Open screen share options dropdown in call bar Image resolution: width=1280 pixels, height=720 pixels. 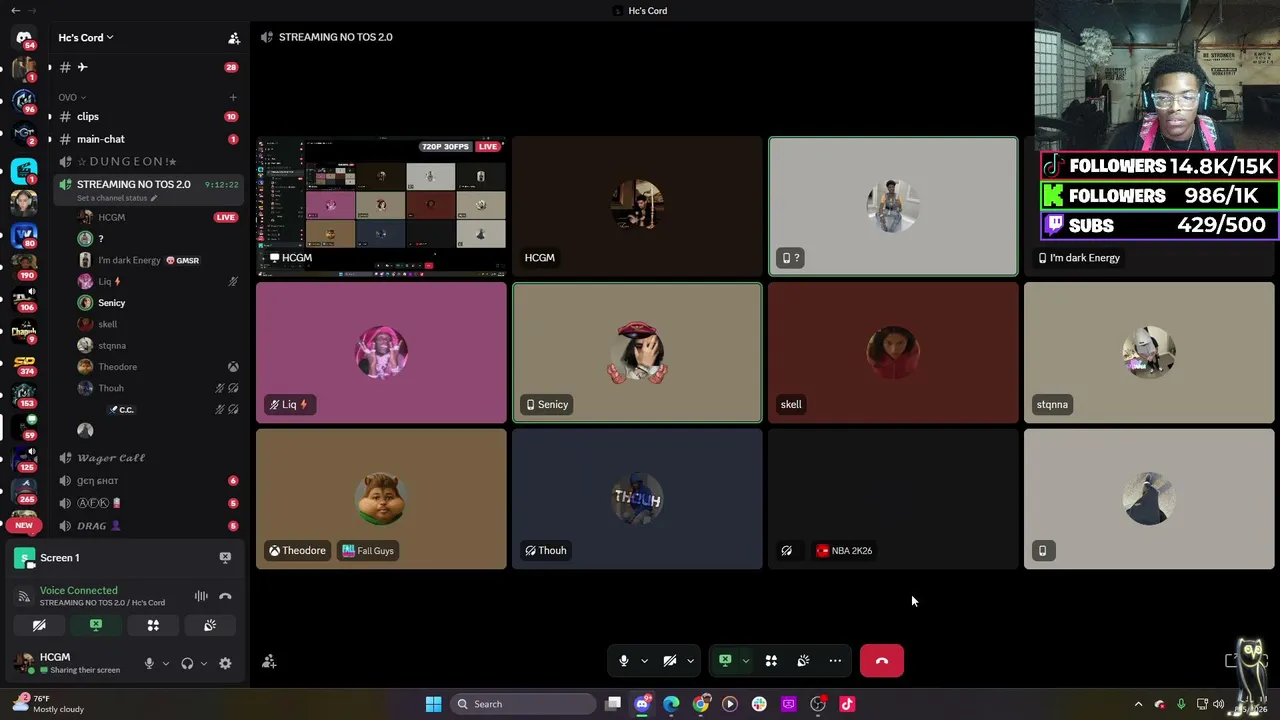pyautogui.click(x=745, y=661)
